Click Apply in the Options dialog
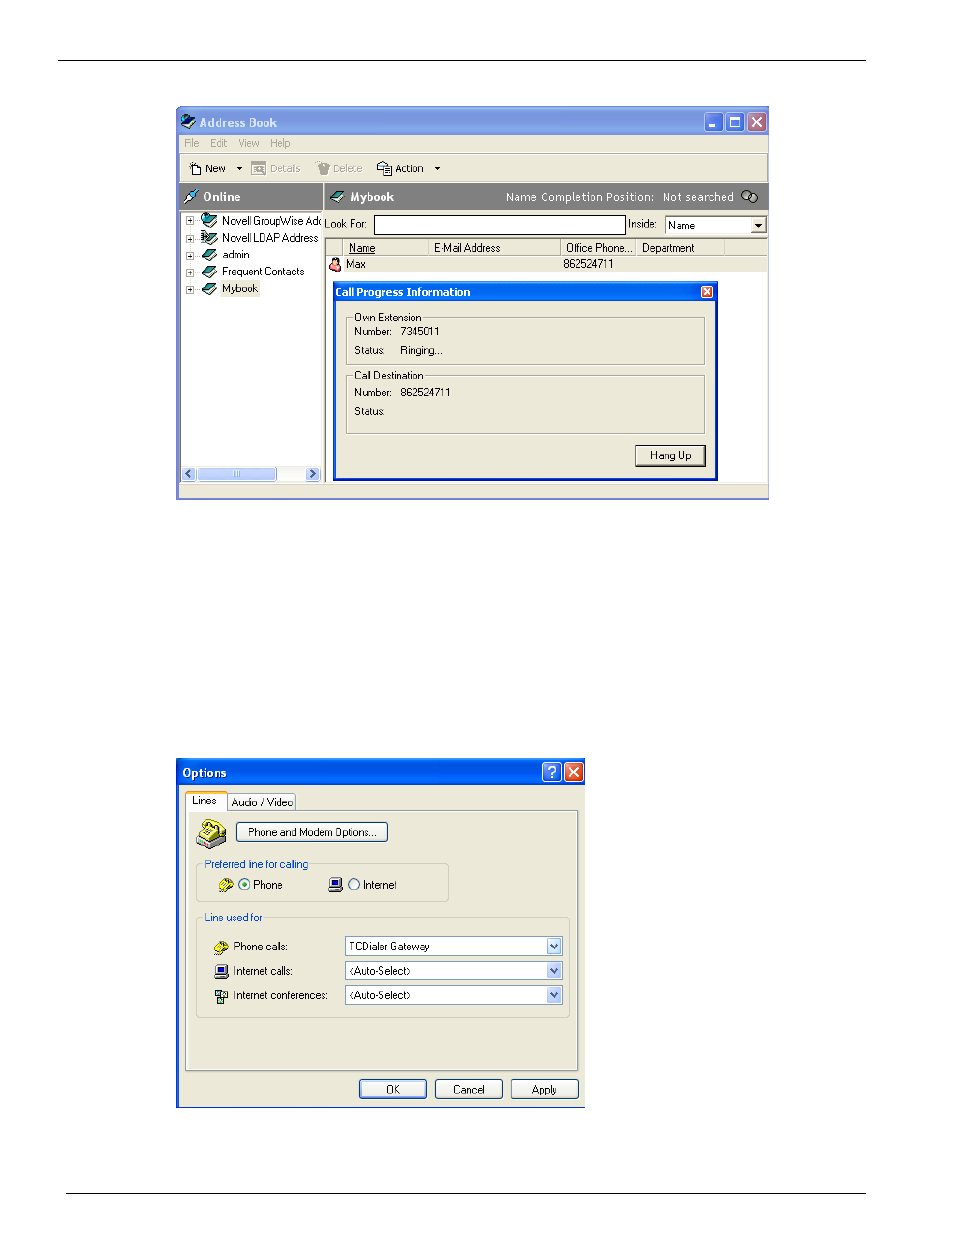Image resolution: width=954 pixels, height=1235 pixels. (x=545, y=1089)
